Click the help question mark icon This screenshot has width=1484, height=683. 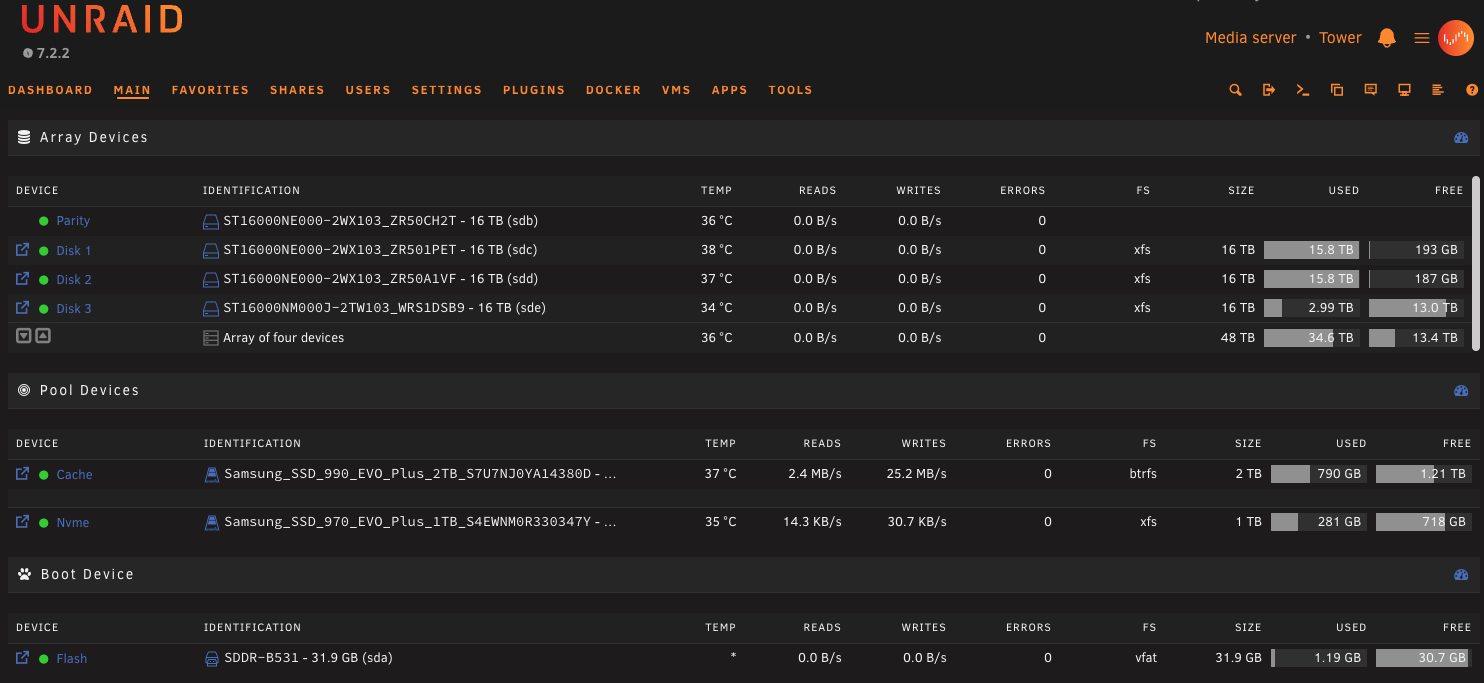(x=1471, y=90)
